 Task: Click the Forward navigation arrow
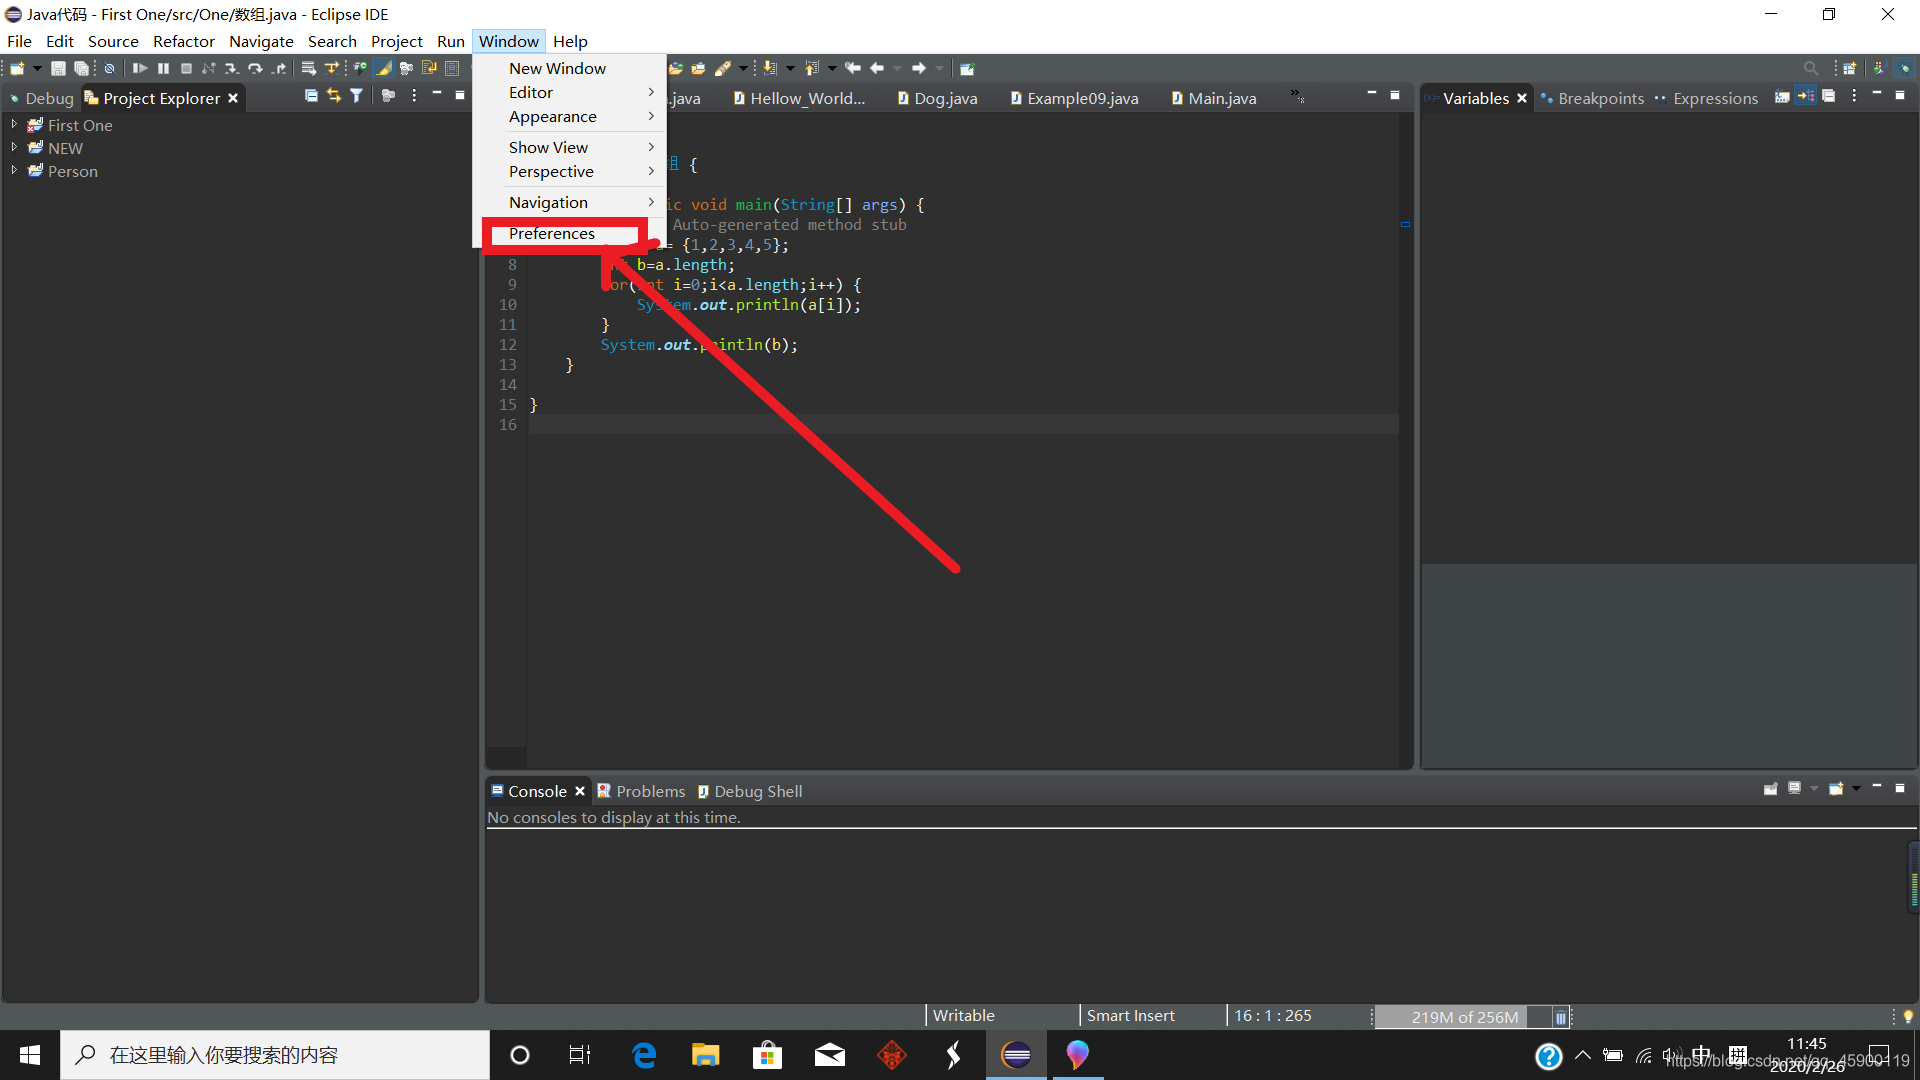(x=919, y=68)
